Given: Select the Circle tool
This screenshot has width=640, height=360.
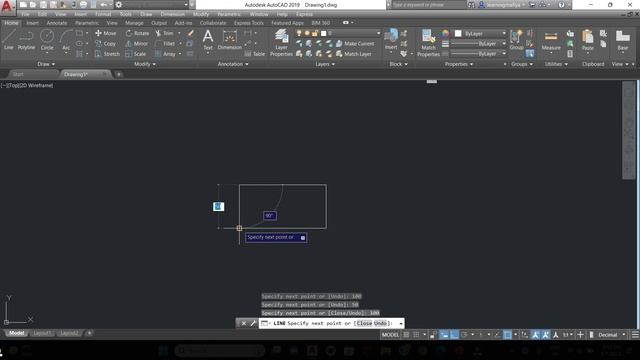Looking at the screenshot, I should tap(47, 40).
